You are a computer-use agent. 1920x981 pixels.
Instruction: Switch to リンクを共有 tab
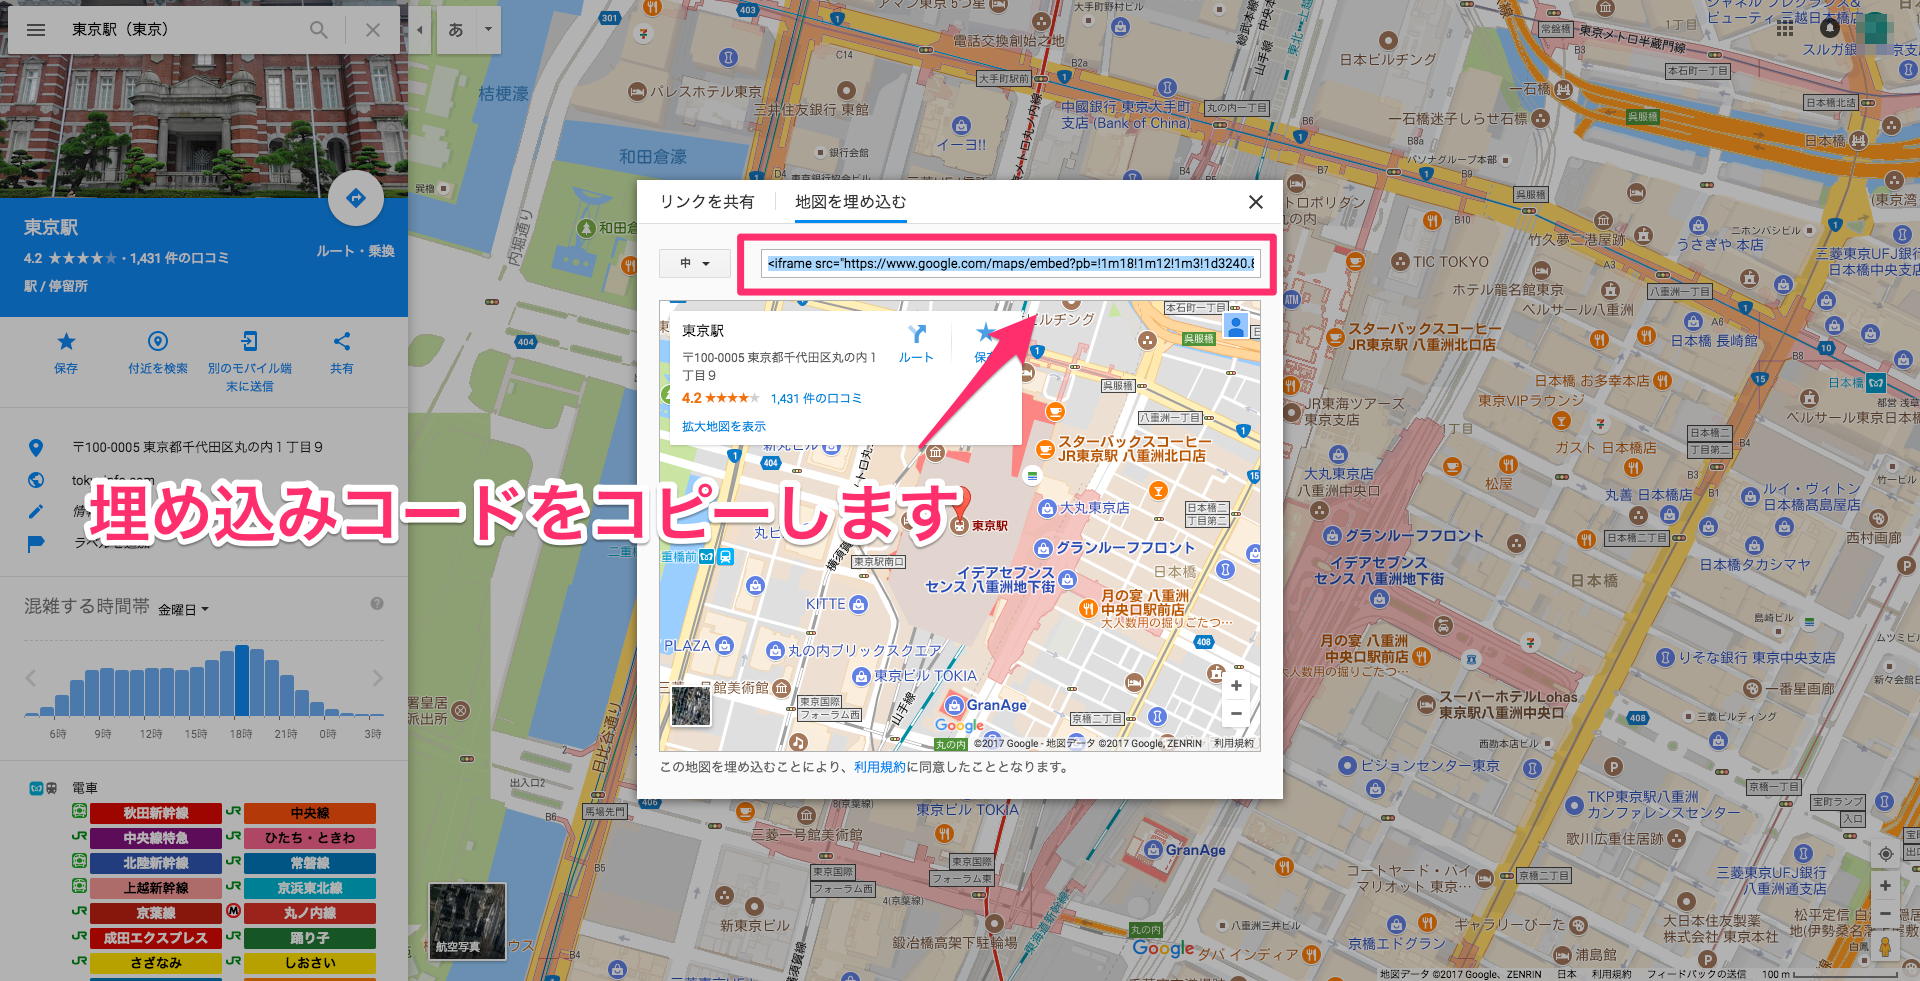point(707,202)
